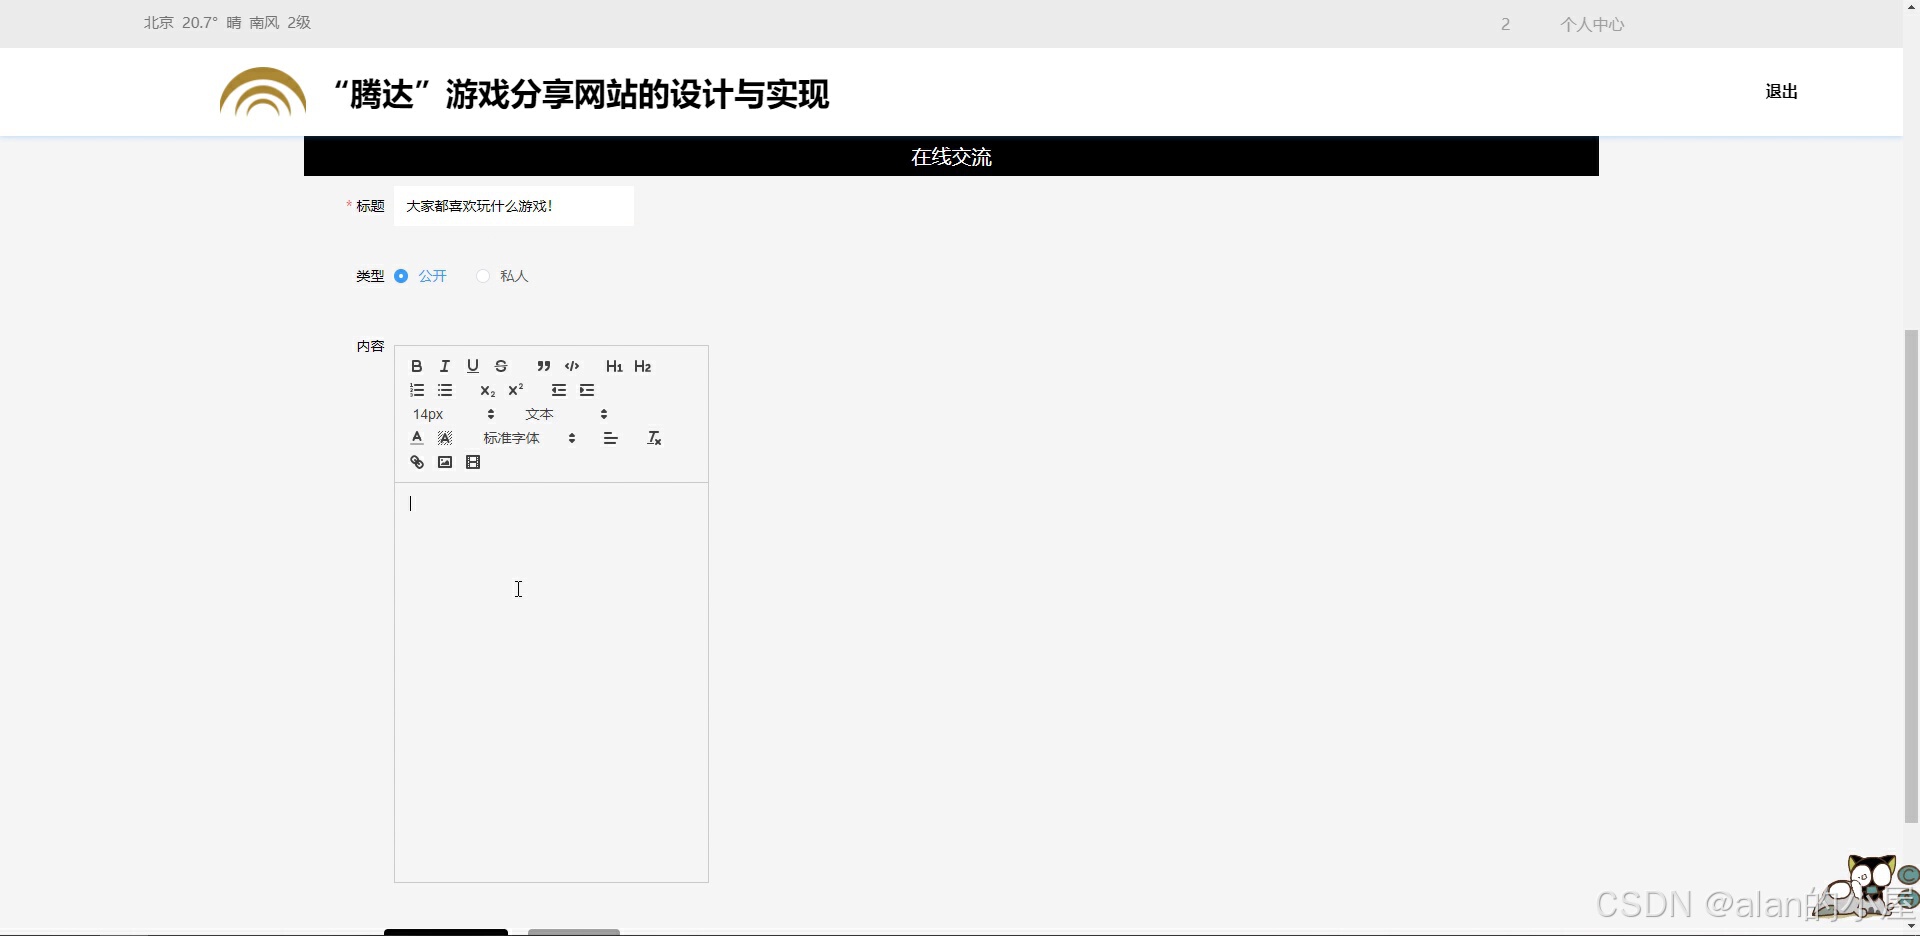Image resolution: width=1920 pixels, height=936 pixels.
Task: Click the site logo
Action: (x=263, y=92)
